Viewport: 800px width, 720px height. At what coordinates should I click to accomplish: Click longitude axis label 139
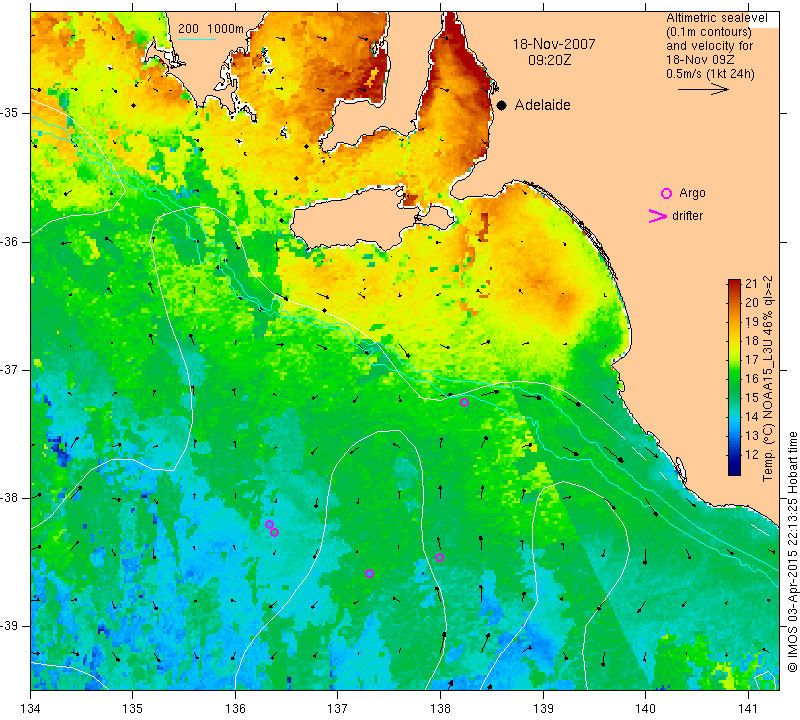(x=543, y=709)
